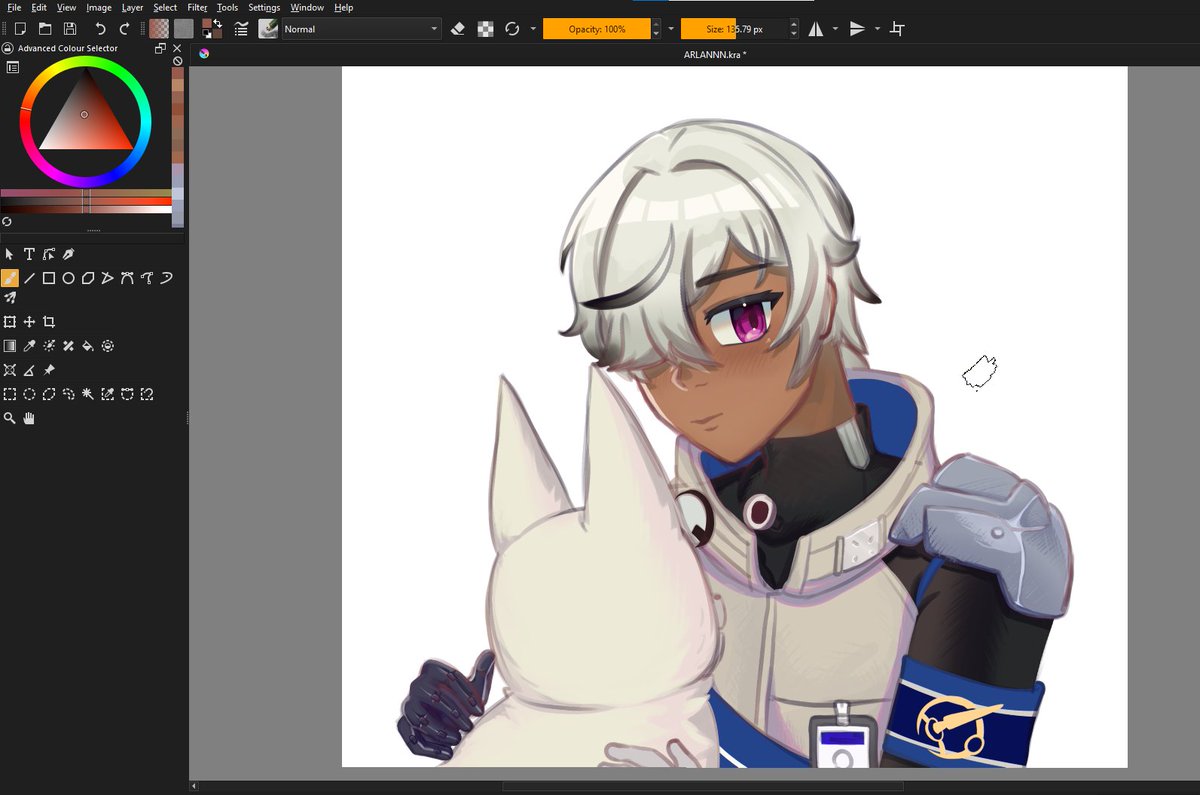The height and width of the screenshot is (795, 1200).
Task: Toggle horizontal mirror tool
Action: pos(816,29)
